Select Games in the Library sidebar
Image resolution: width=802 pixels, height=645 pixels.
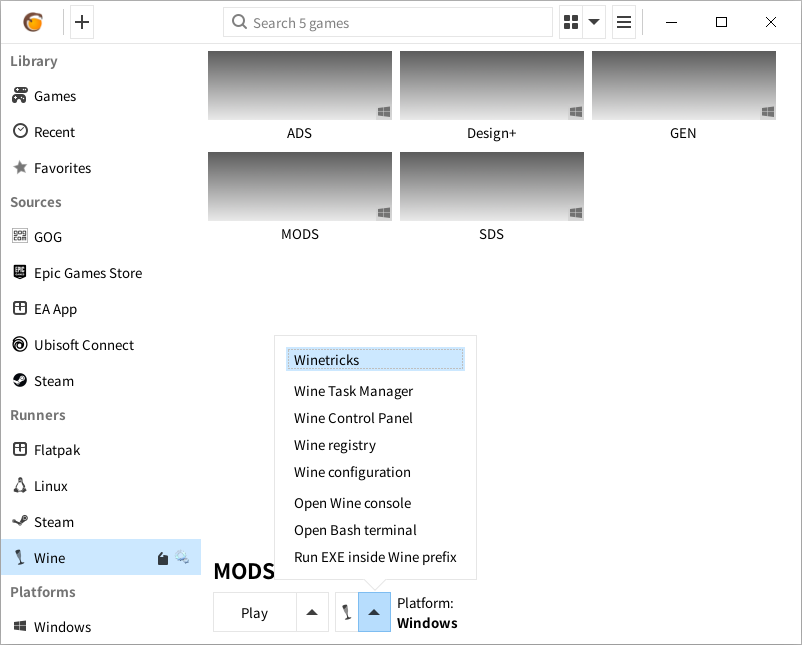pos(101,96)
